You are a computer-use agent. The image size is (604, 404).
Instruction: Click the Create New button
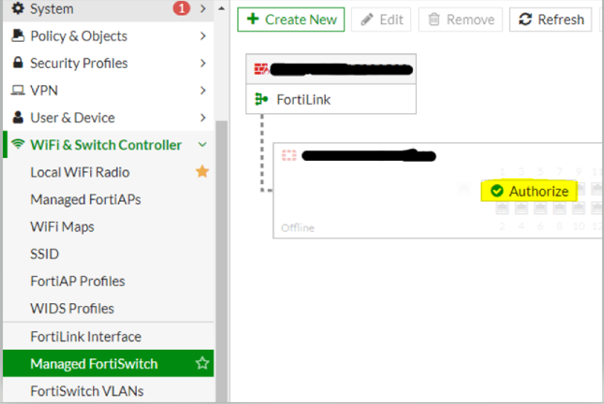tap(291, 20)
